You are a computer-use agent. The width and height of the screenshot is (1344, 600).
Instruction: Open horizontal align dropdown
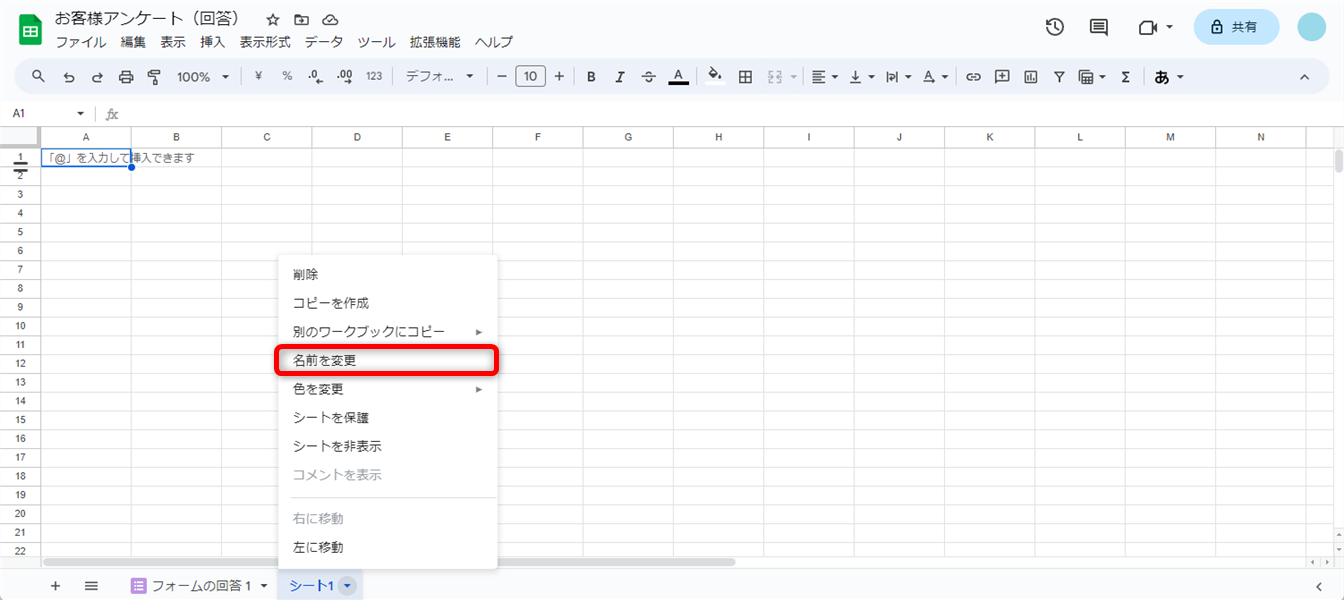824,77
